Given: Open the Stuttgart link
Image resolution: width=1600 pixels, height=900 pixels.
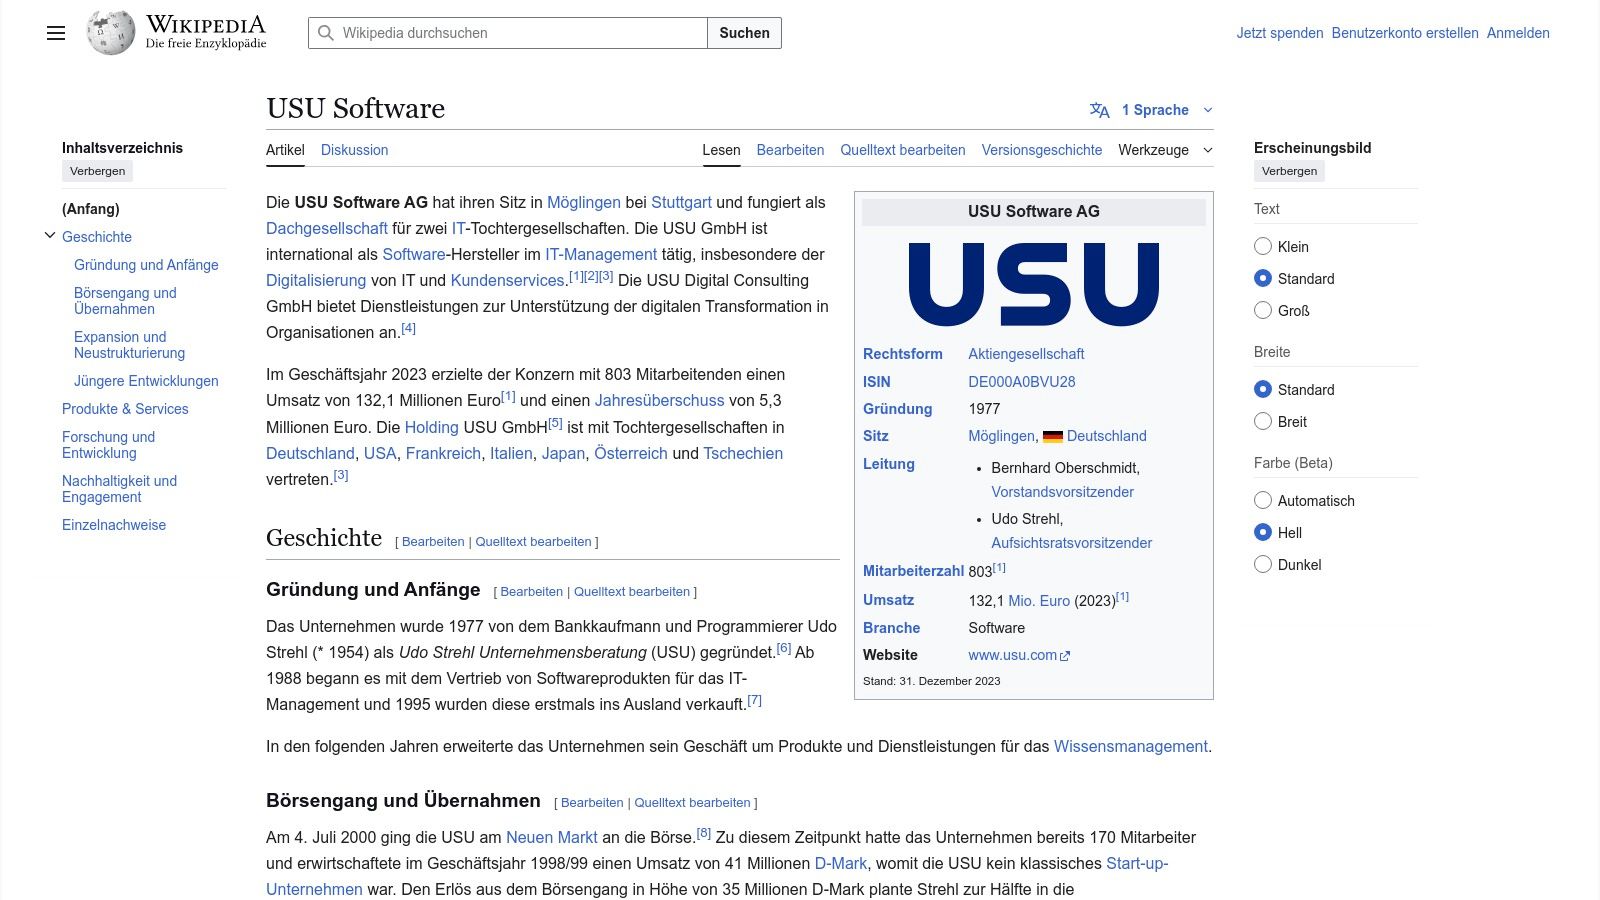Looking at the screenshot, I should coord(682,202).
